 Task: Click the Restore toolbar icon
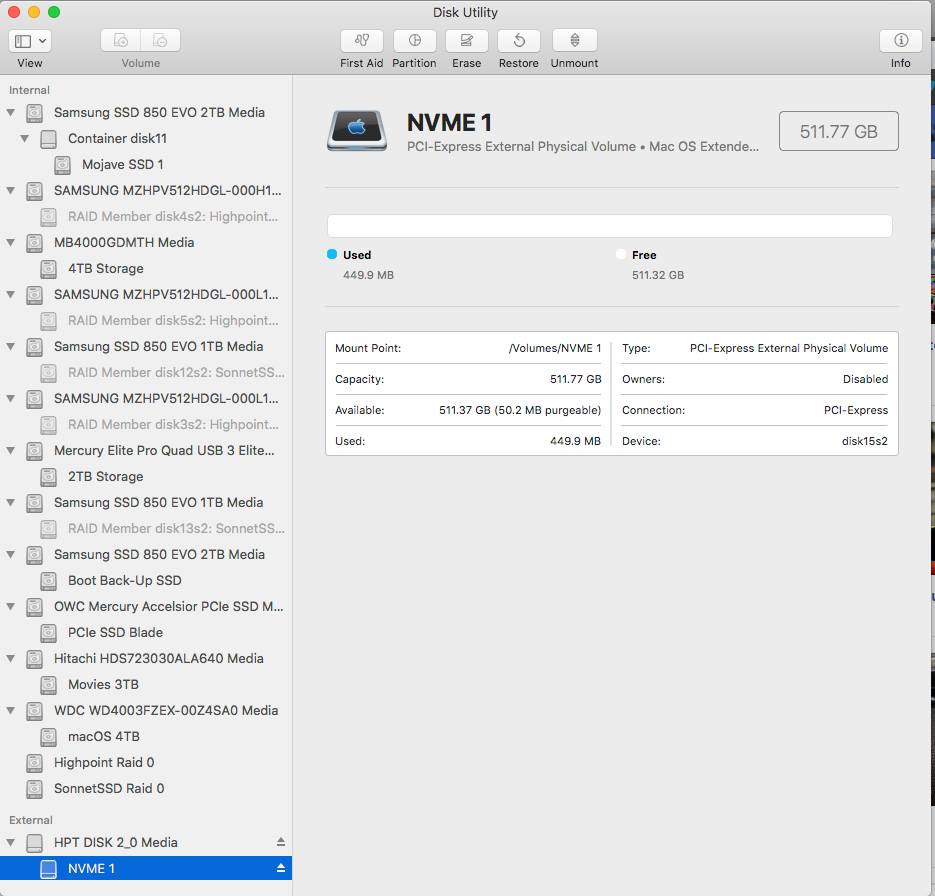pos(519,41)
